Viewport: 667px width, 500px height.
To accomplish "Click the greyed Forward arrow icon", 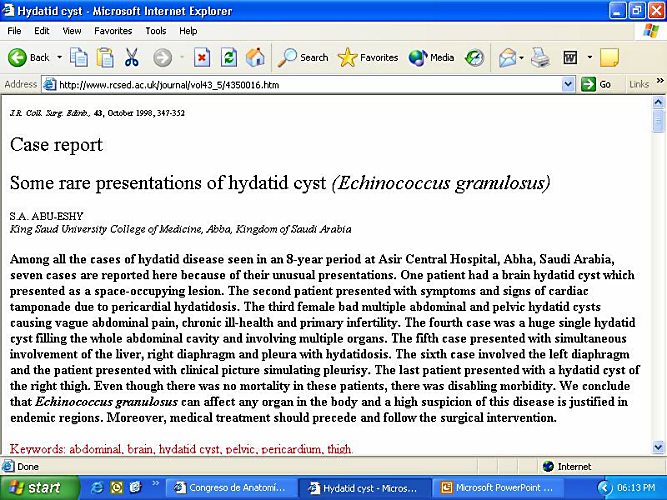I will pos(162,57).
